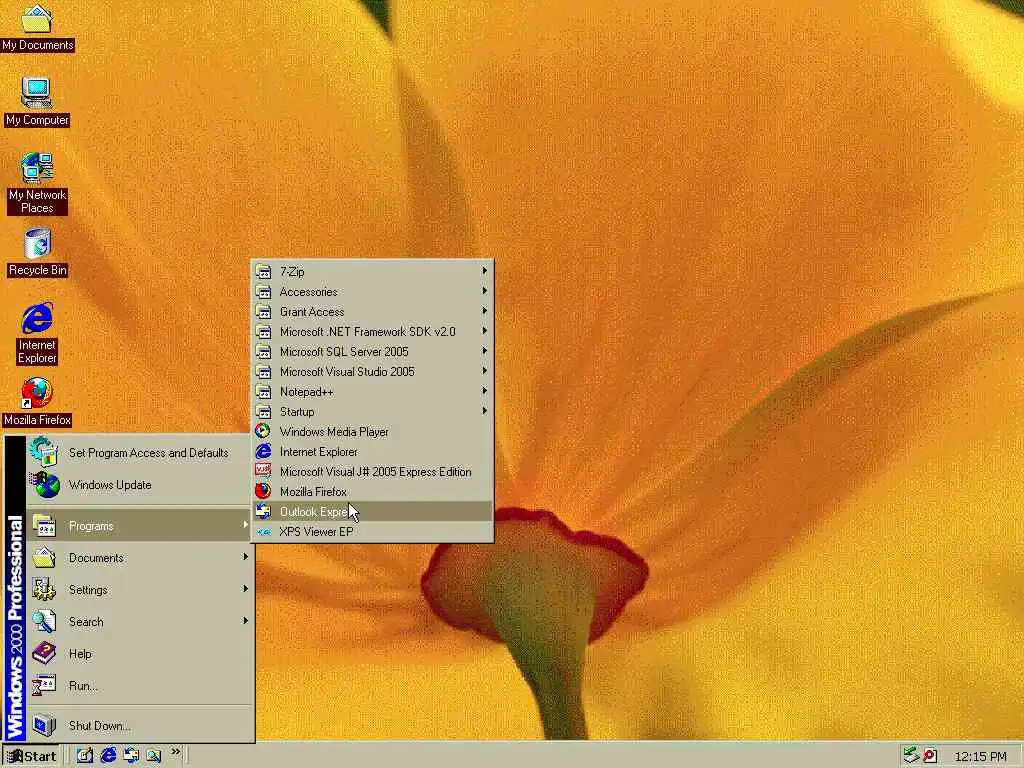Choose Shut Down... in the Start menu
The height and width of the screenshot is (768, 1024).
pos(140,726)
